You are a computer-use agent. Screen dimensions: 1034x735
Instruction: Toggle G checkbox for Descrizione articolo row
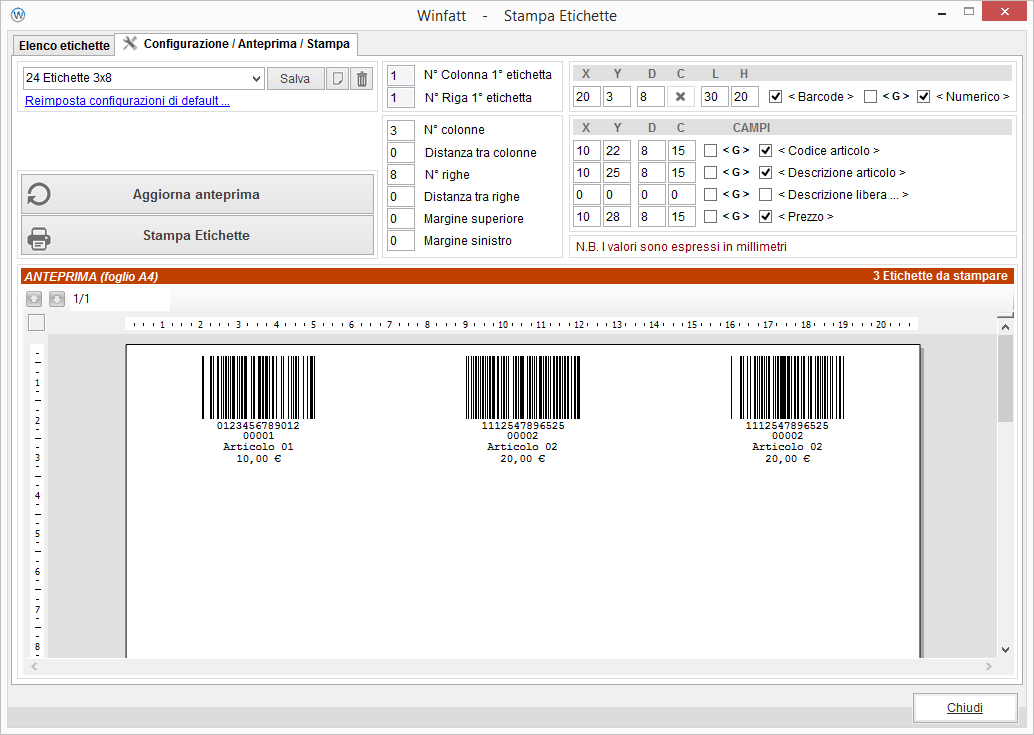tap(710, 173)
